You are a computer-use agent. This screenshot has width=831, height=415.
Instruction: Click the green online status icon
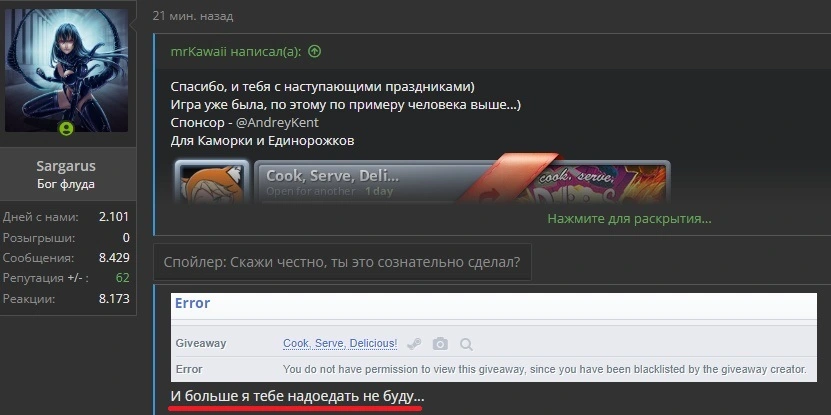click(x=66, y=128)
